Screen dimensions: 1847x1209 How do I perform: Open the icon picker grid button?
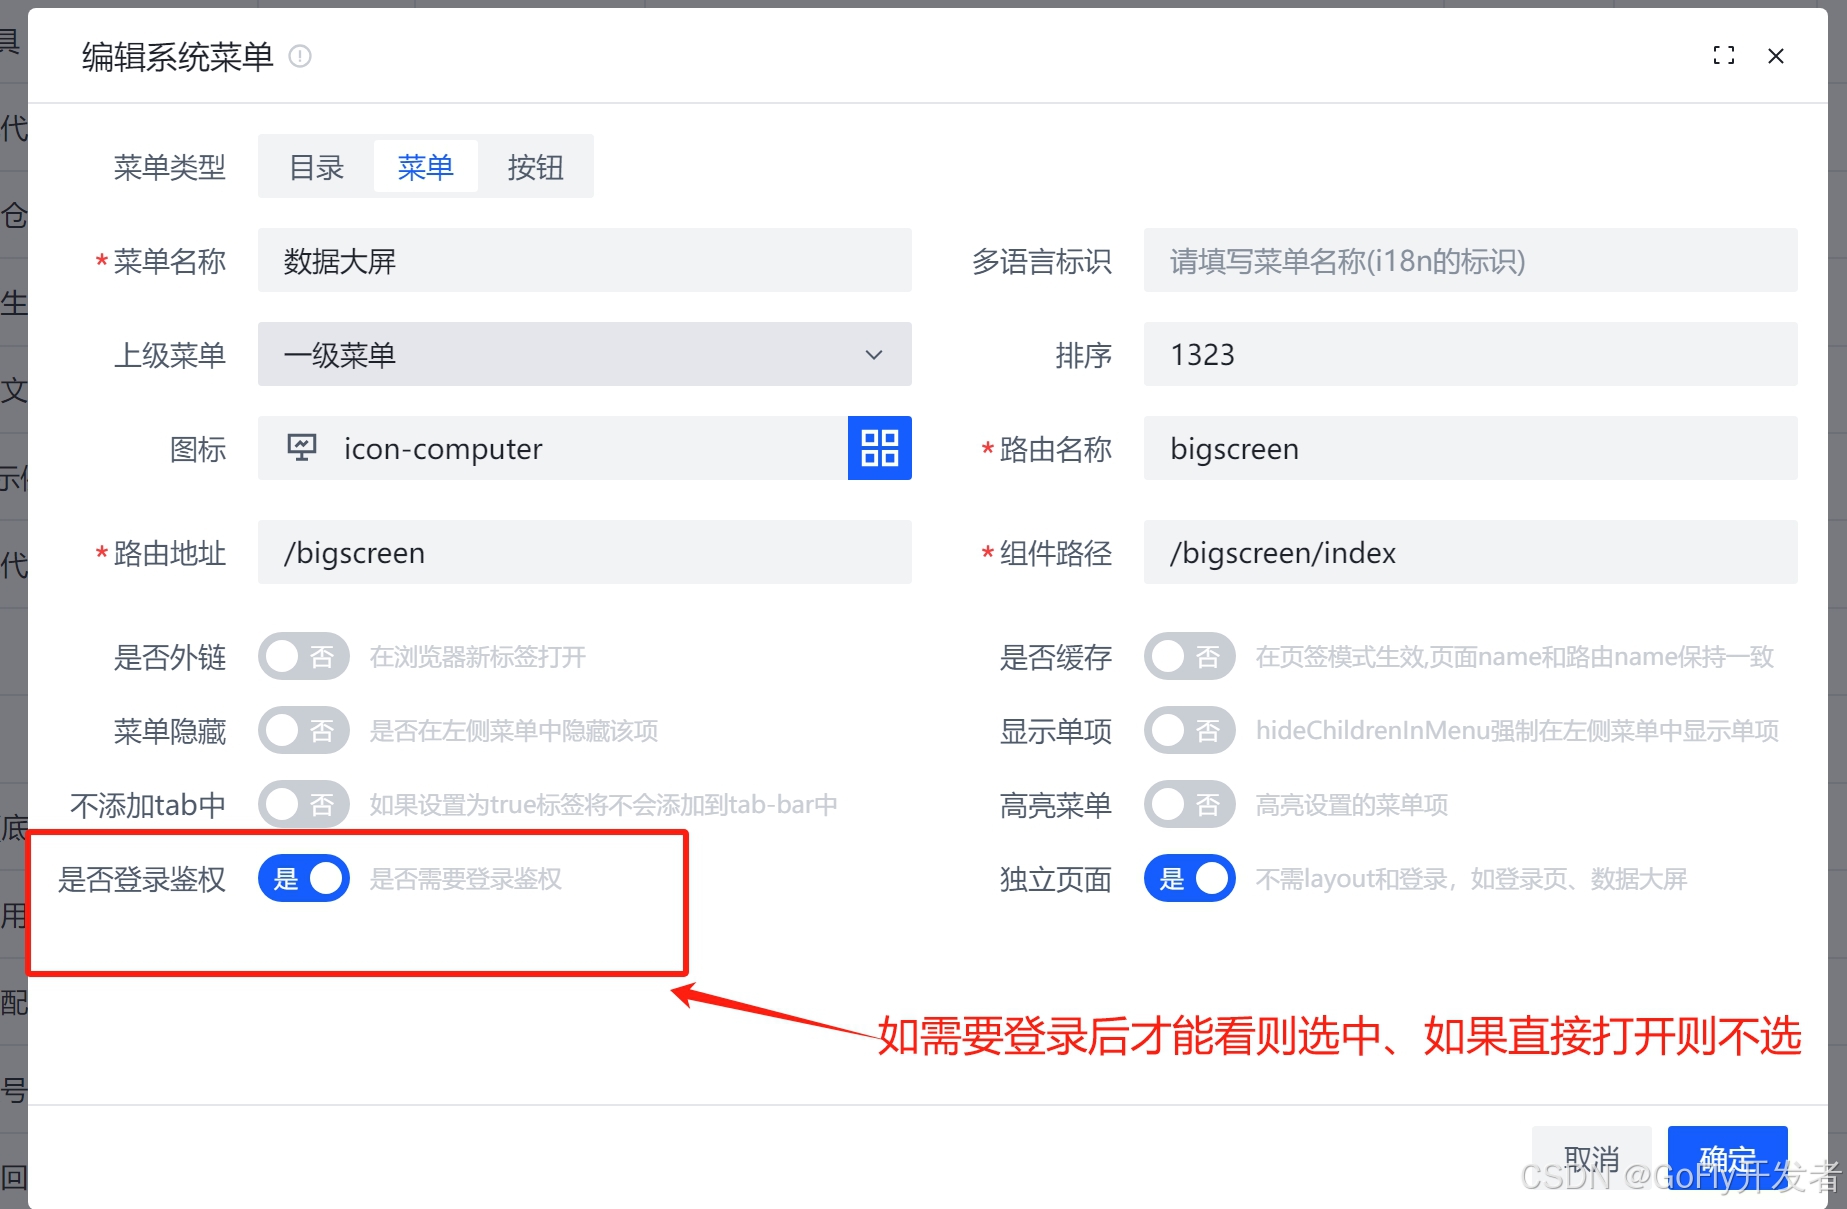tap(878, 448)
